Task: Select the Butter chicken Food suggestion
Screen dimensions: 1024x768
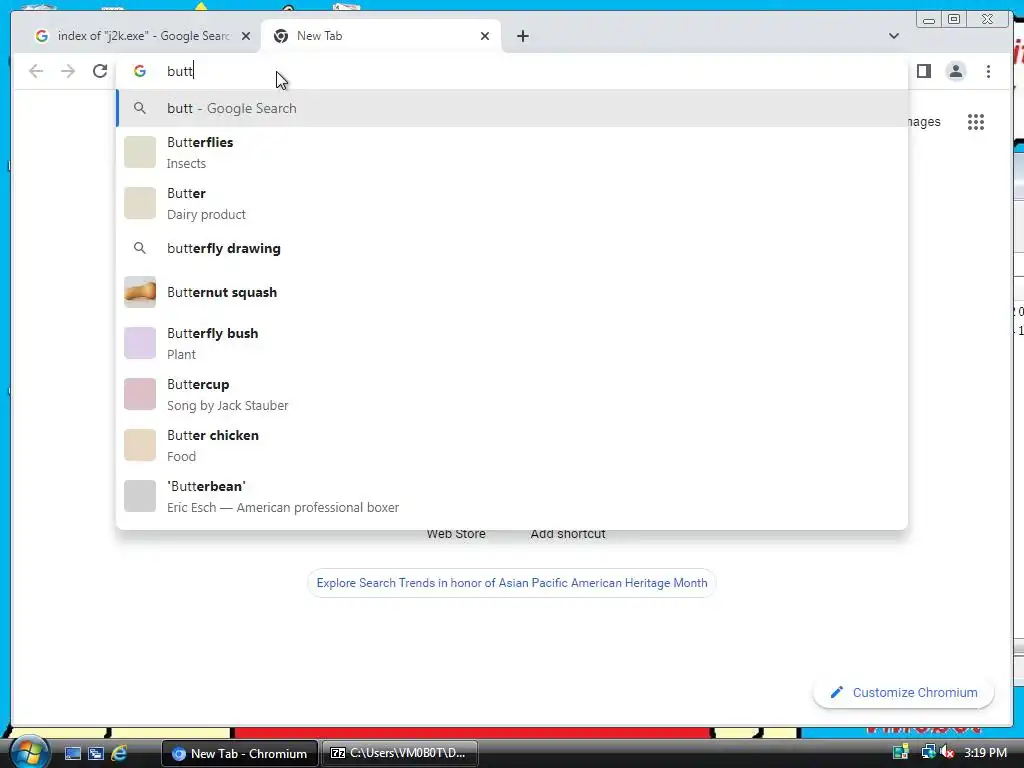Action: pos(512,445)
